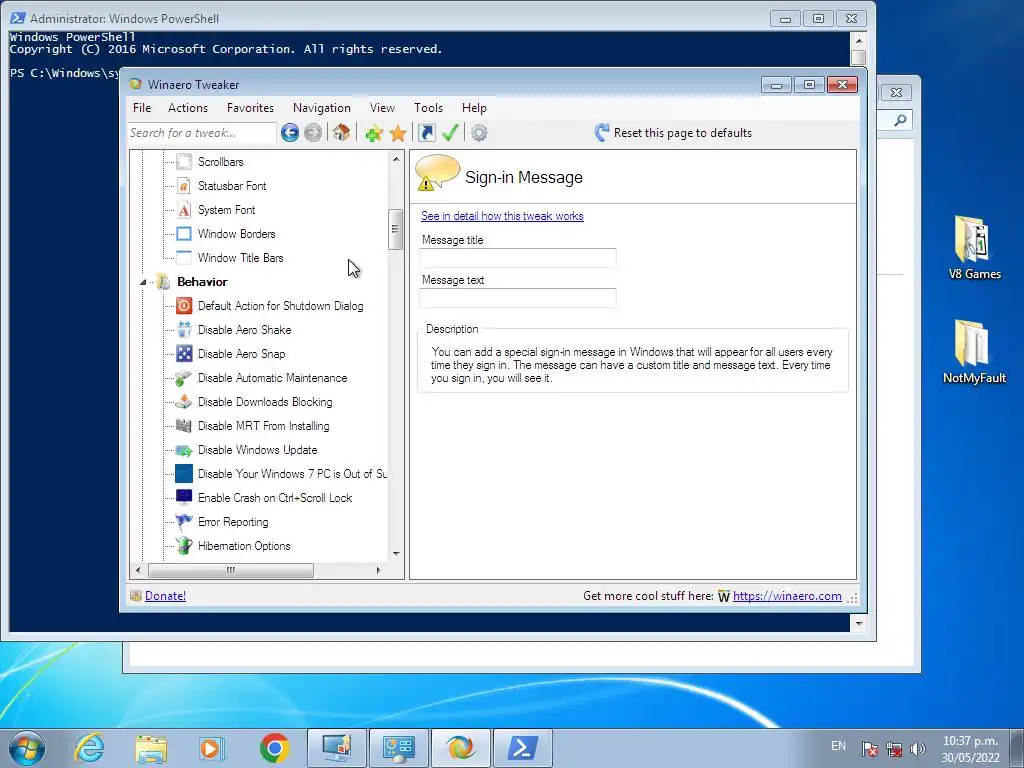The height and width of the screenshot is (768, 1024).
Task: Open the V8 Games desktop folder
Action: pos(974,248)
